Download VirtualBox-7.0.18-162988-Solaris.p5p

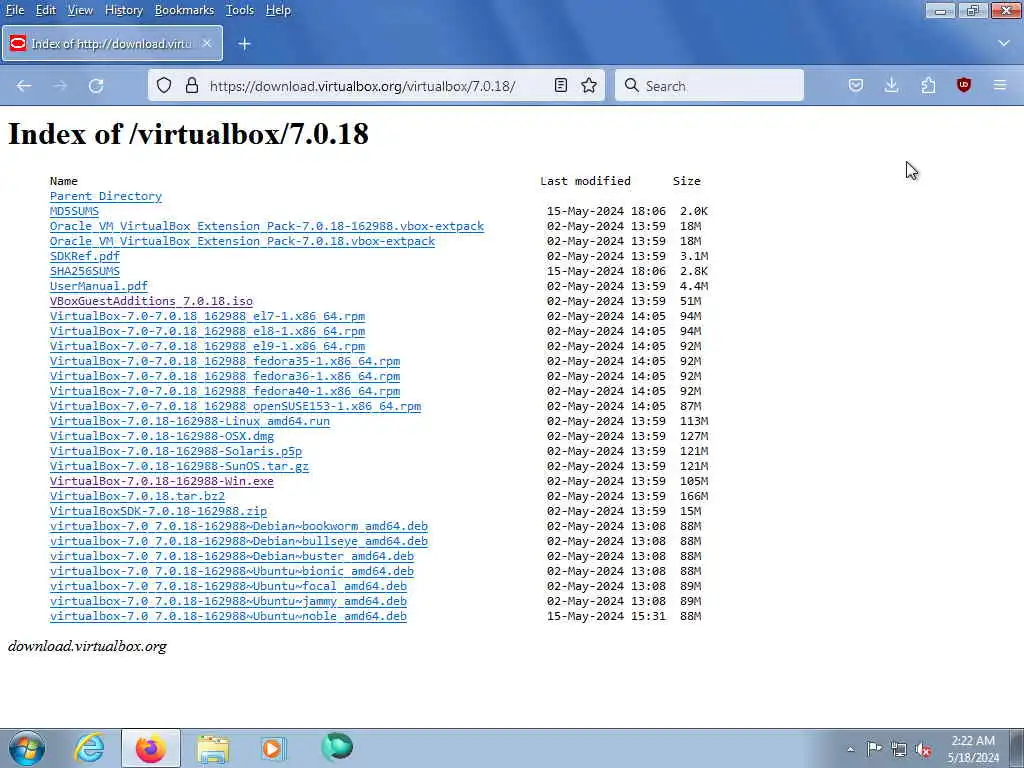[176, 451]
